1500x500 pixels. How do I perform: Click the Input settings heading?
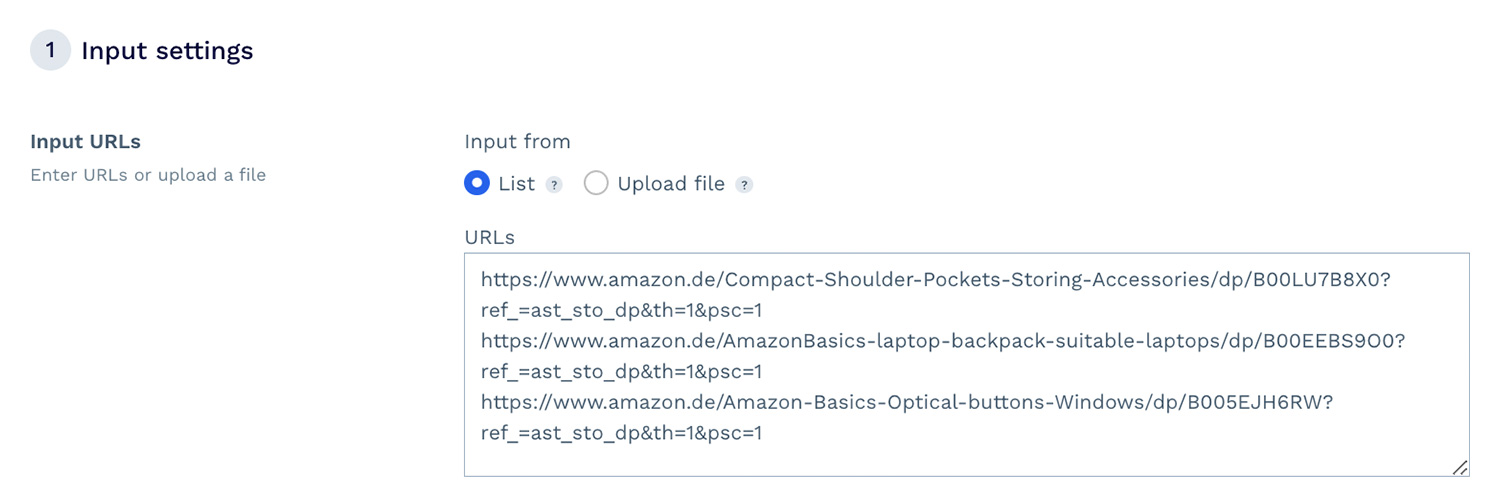[x=167, y=51]
